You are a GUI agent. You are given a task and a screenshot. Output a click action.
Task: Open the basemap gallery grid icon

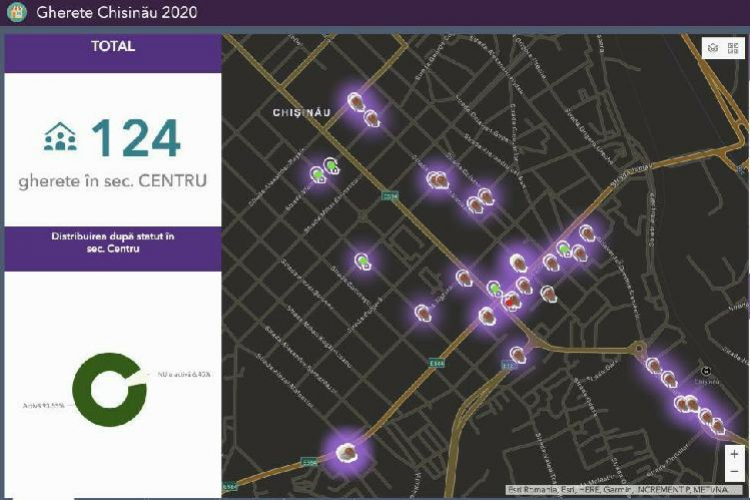click(x=735, y=48)
